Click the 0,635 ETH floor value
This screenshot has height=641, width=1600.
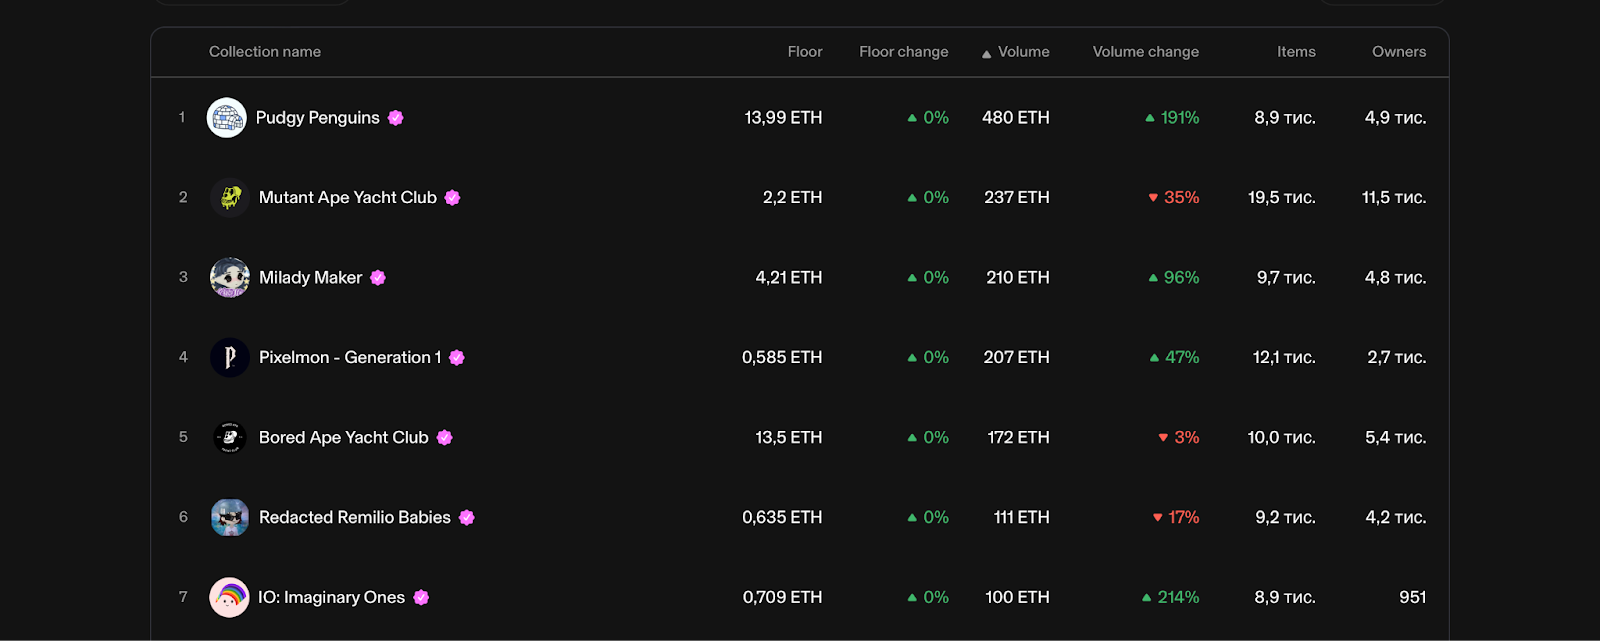(x=782, y=518)
